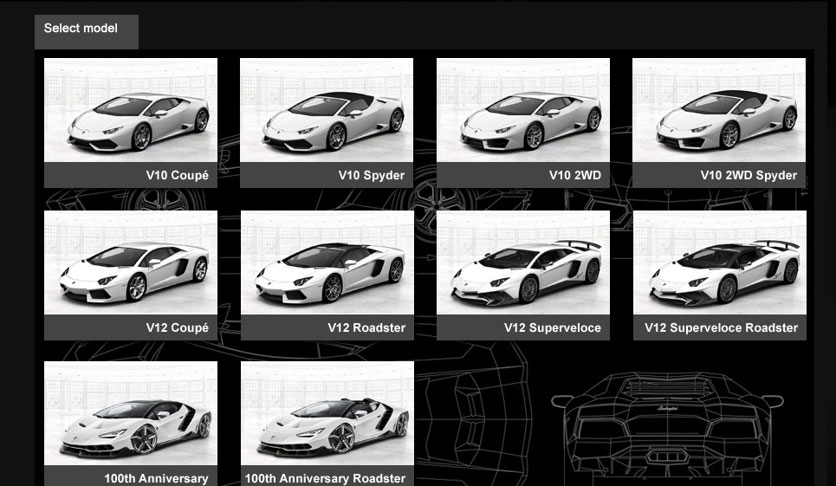This screenshot has width=836, height=486.
Task: Click the V10 Coupé label
Action: point(177,175)
